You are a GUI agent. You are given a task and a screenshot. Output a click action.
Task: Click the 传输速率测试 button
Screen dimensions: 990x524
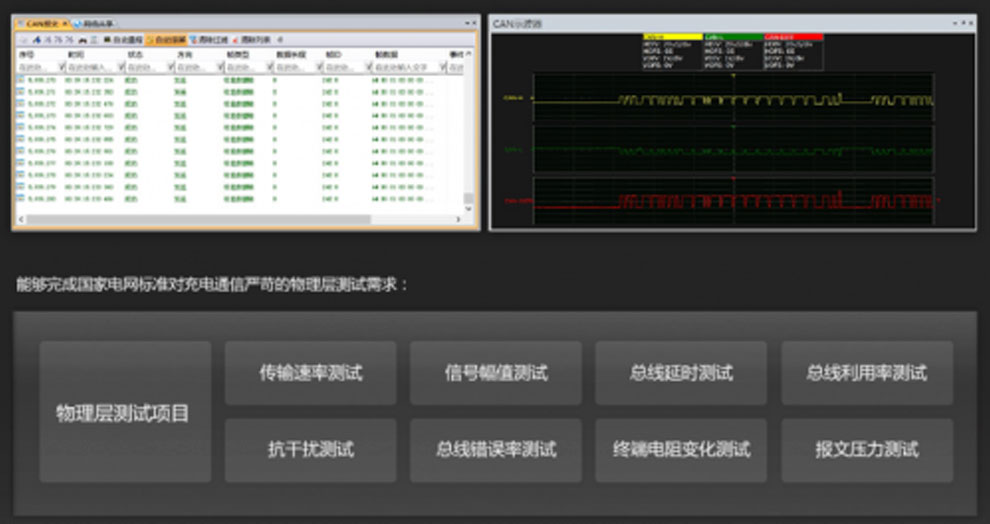tap(310, 373)
